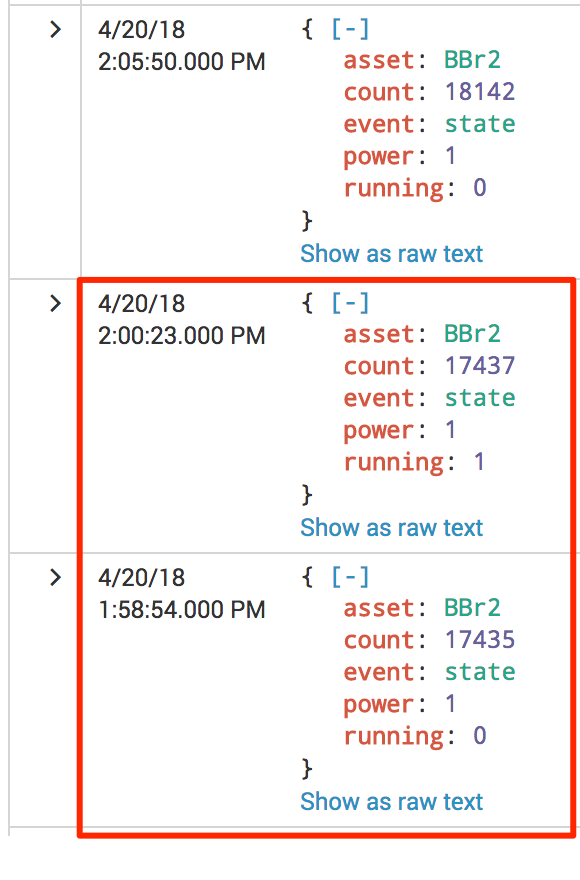Select asset value BBr2 in top event
Viewport: 580px width, 880px height.
(472, 60)
